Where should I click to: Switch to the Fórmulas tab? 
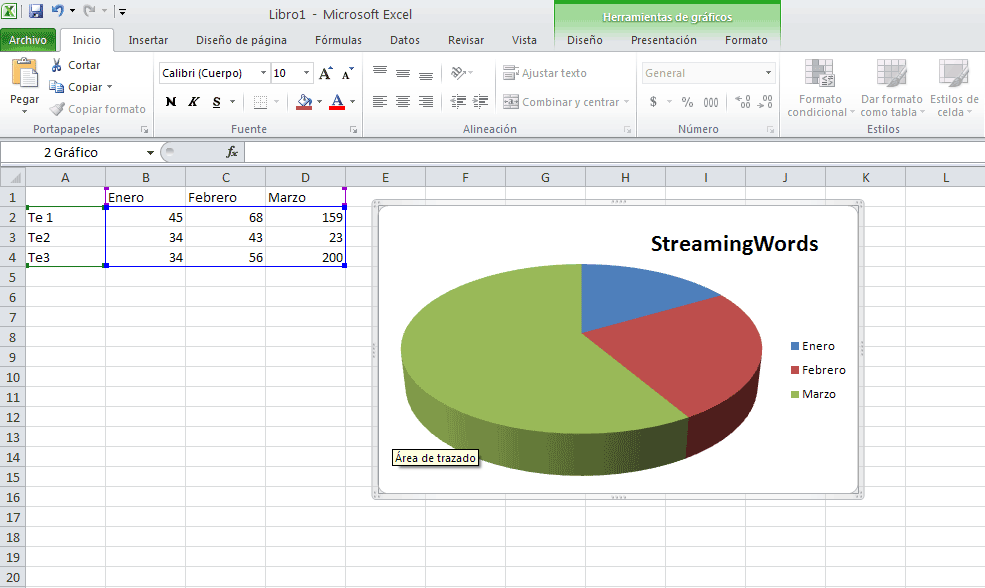(x=338, y=40)
